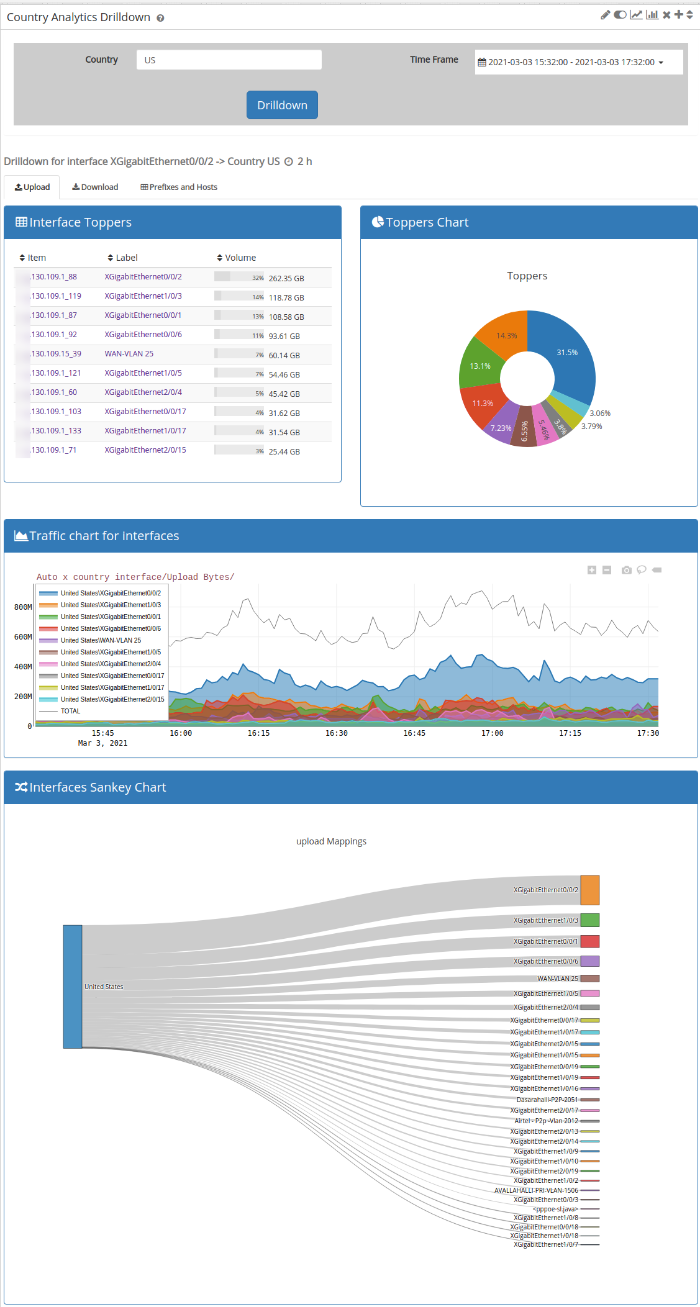Click the pencil edit icon in header
The image size is (700, 1307).
605,15
